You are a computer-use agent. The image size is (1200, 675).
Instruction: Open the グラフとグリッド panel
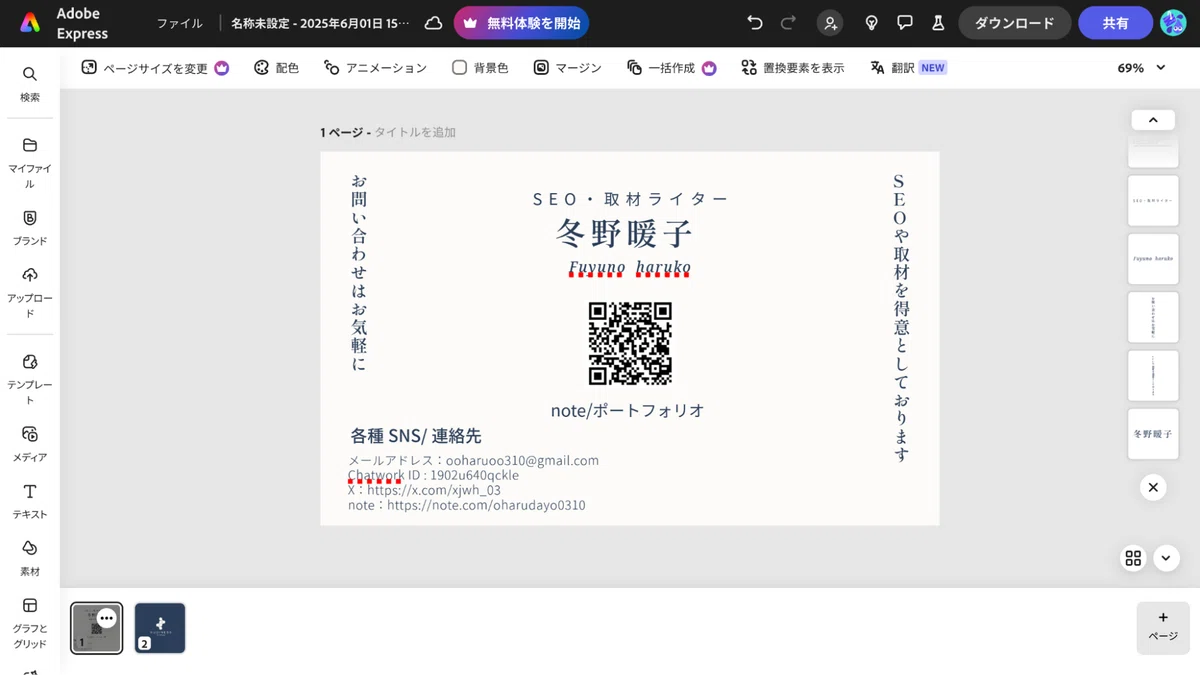[30, 622]
